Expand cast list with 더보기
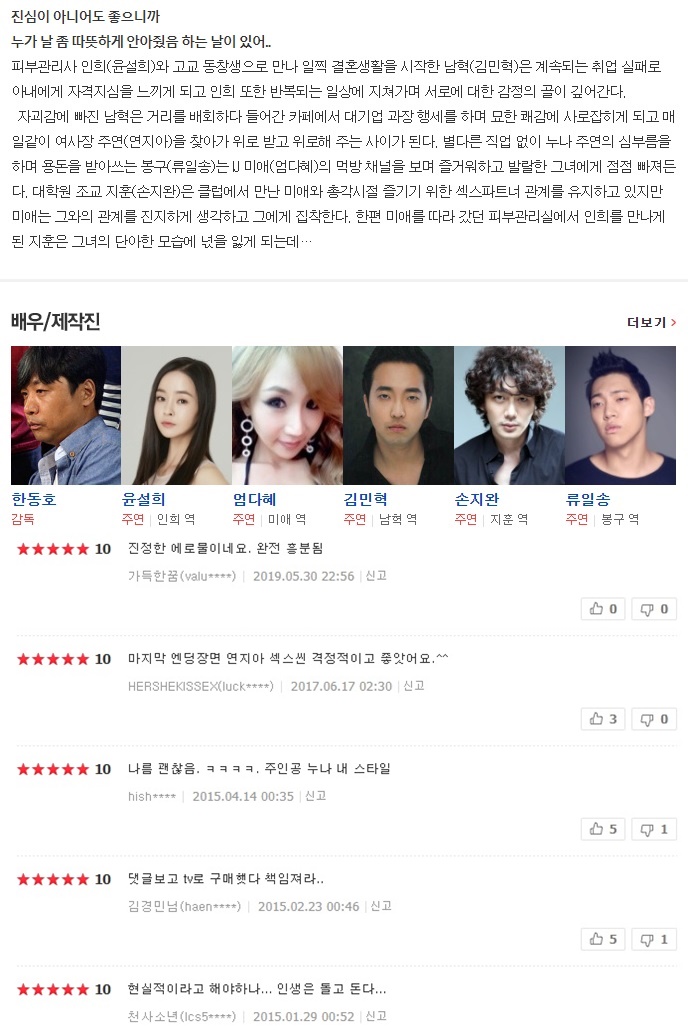Viewport: 688px width, 1030px height. [651, 323]
